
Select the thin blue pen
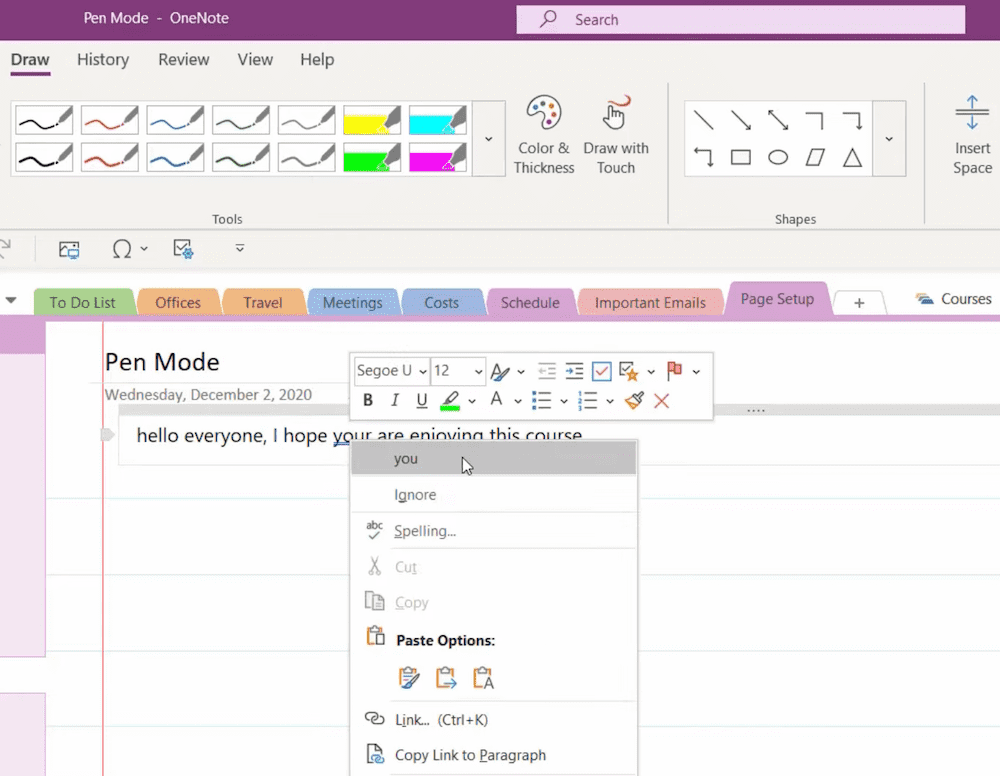tap(175, 120)
